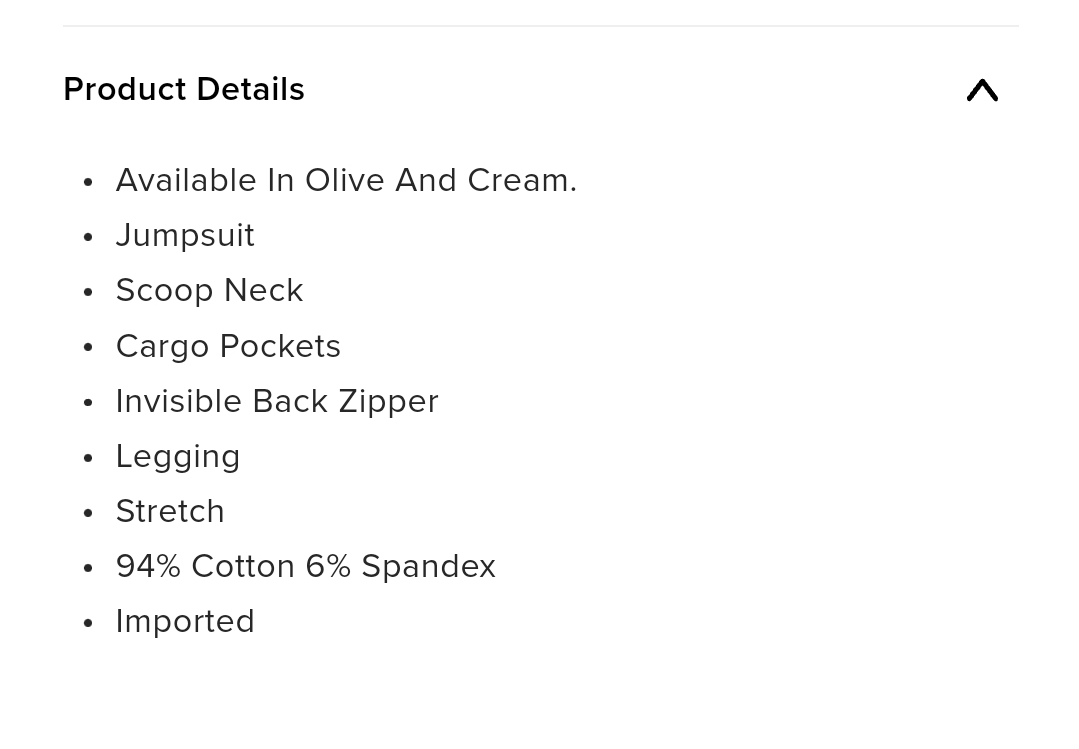Screen dimensions: 1079x749
Task: Click the word Olive in first bullet
Action: 344,180
